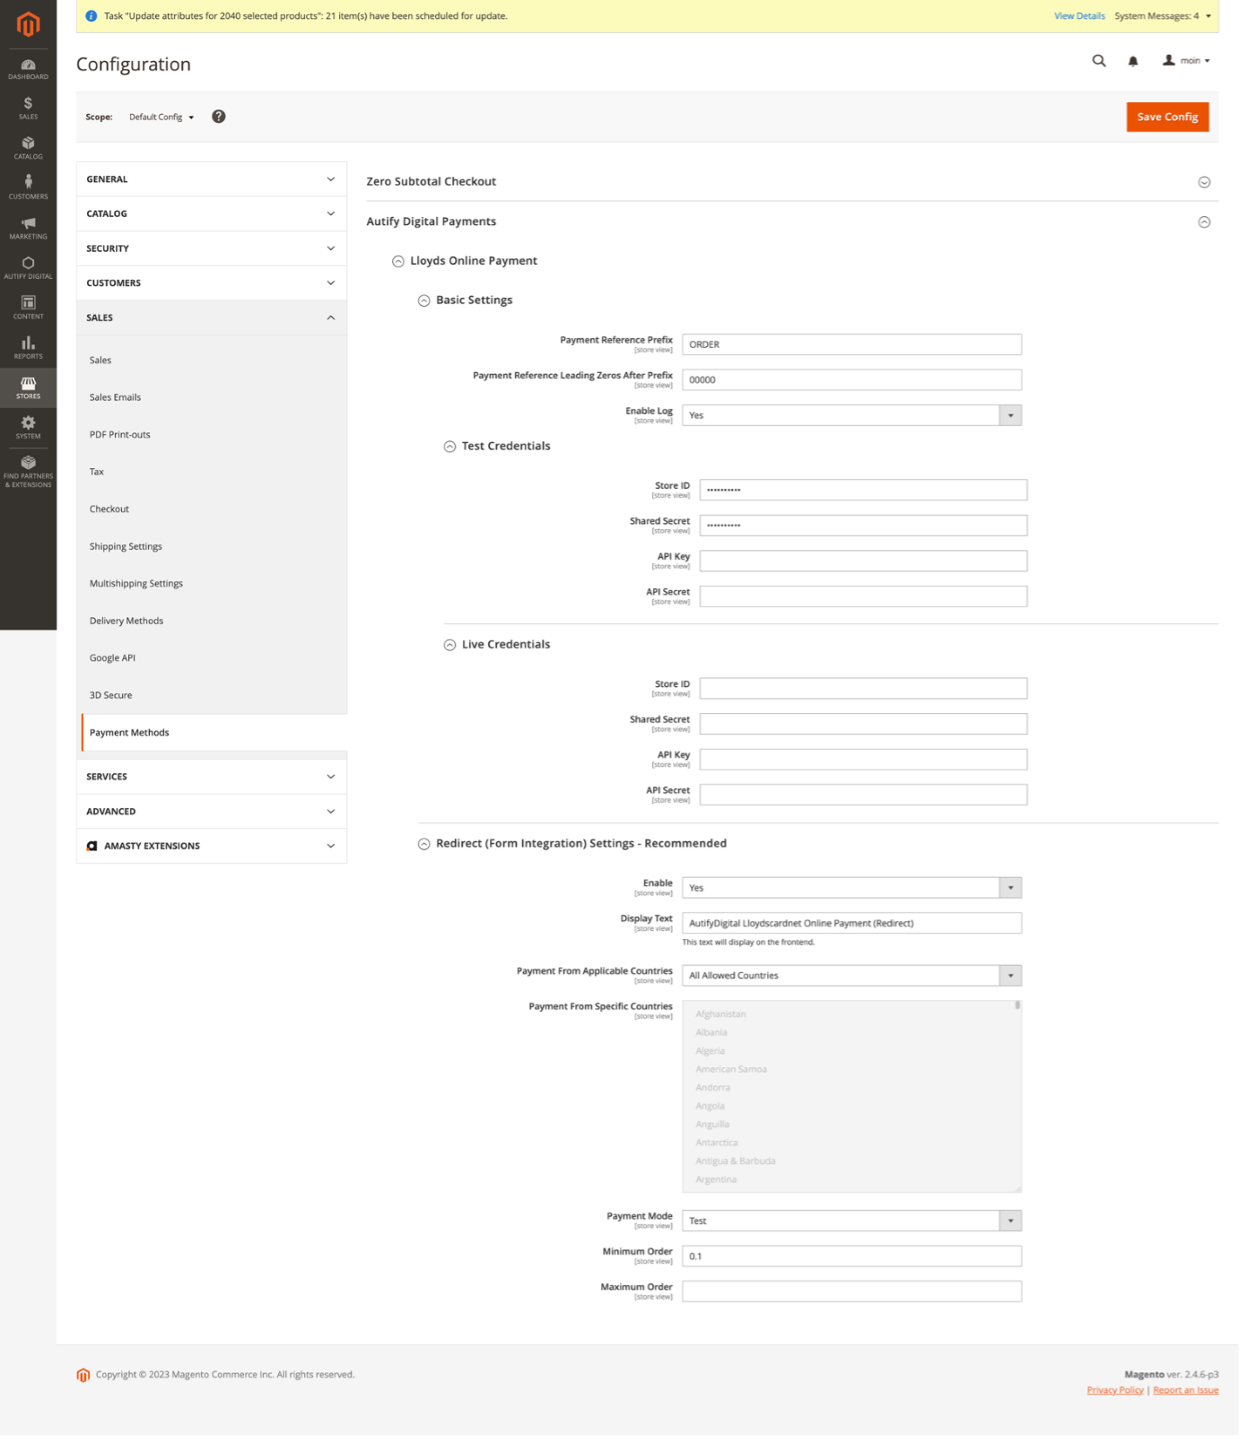The image size is (1243, 1439).
Task: Expand the Security configuration section
Action: click(x=211, y=249)
